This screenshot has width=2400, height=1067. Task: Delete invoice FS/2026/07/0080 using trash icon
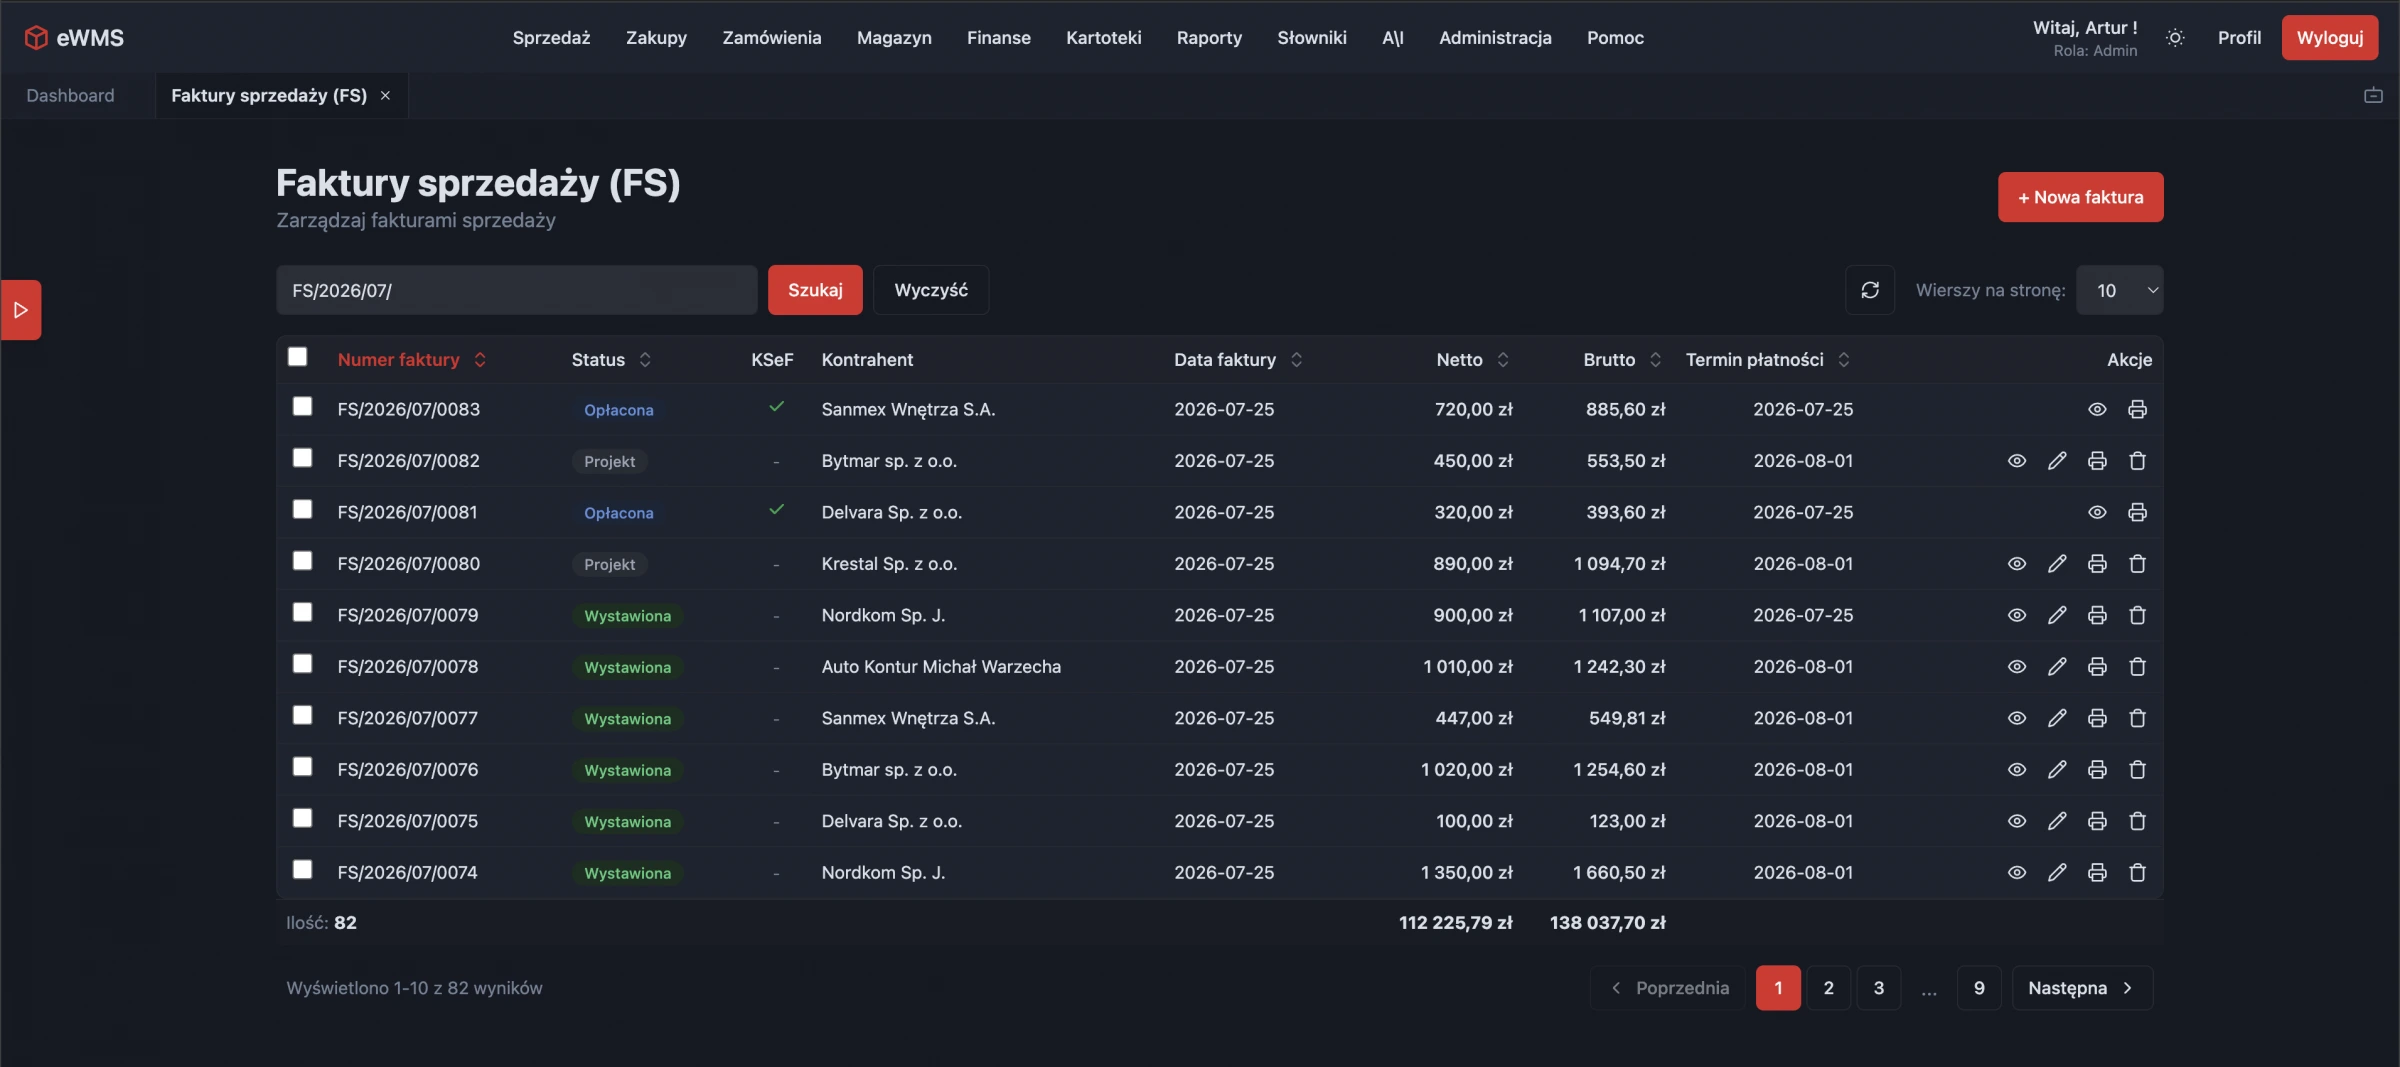click(x=2137, y=564)
